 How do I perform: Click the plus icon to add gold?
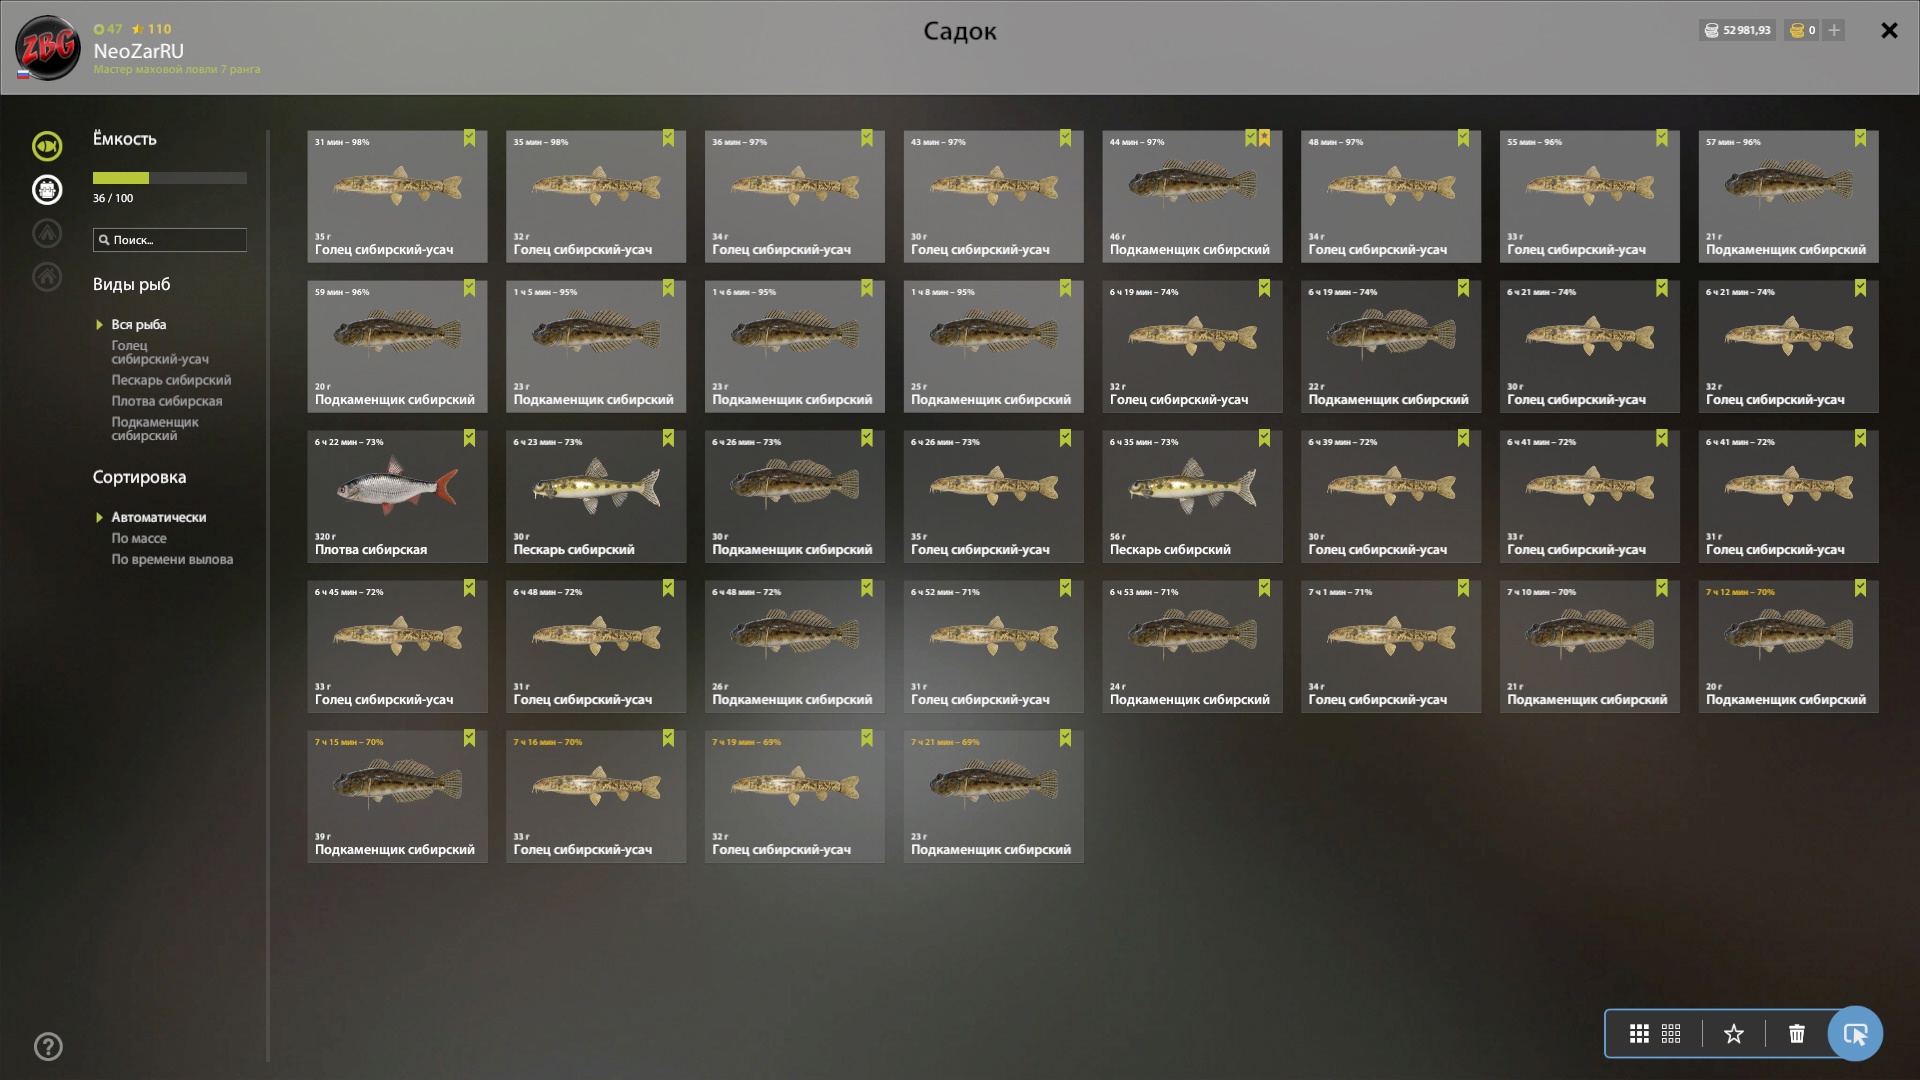[x=1834, y=30]
